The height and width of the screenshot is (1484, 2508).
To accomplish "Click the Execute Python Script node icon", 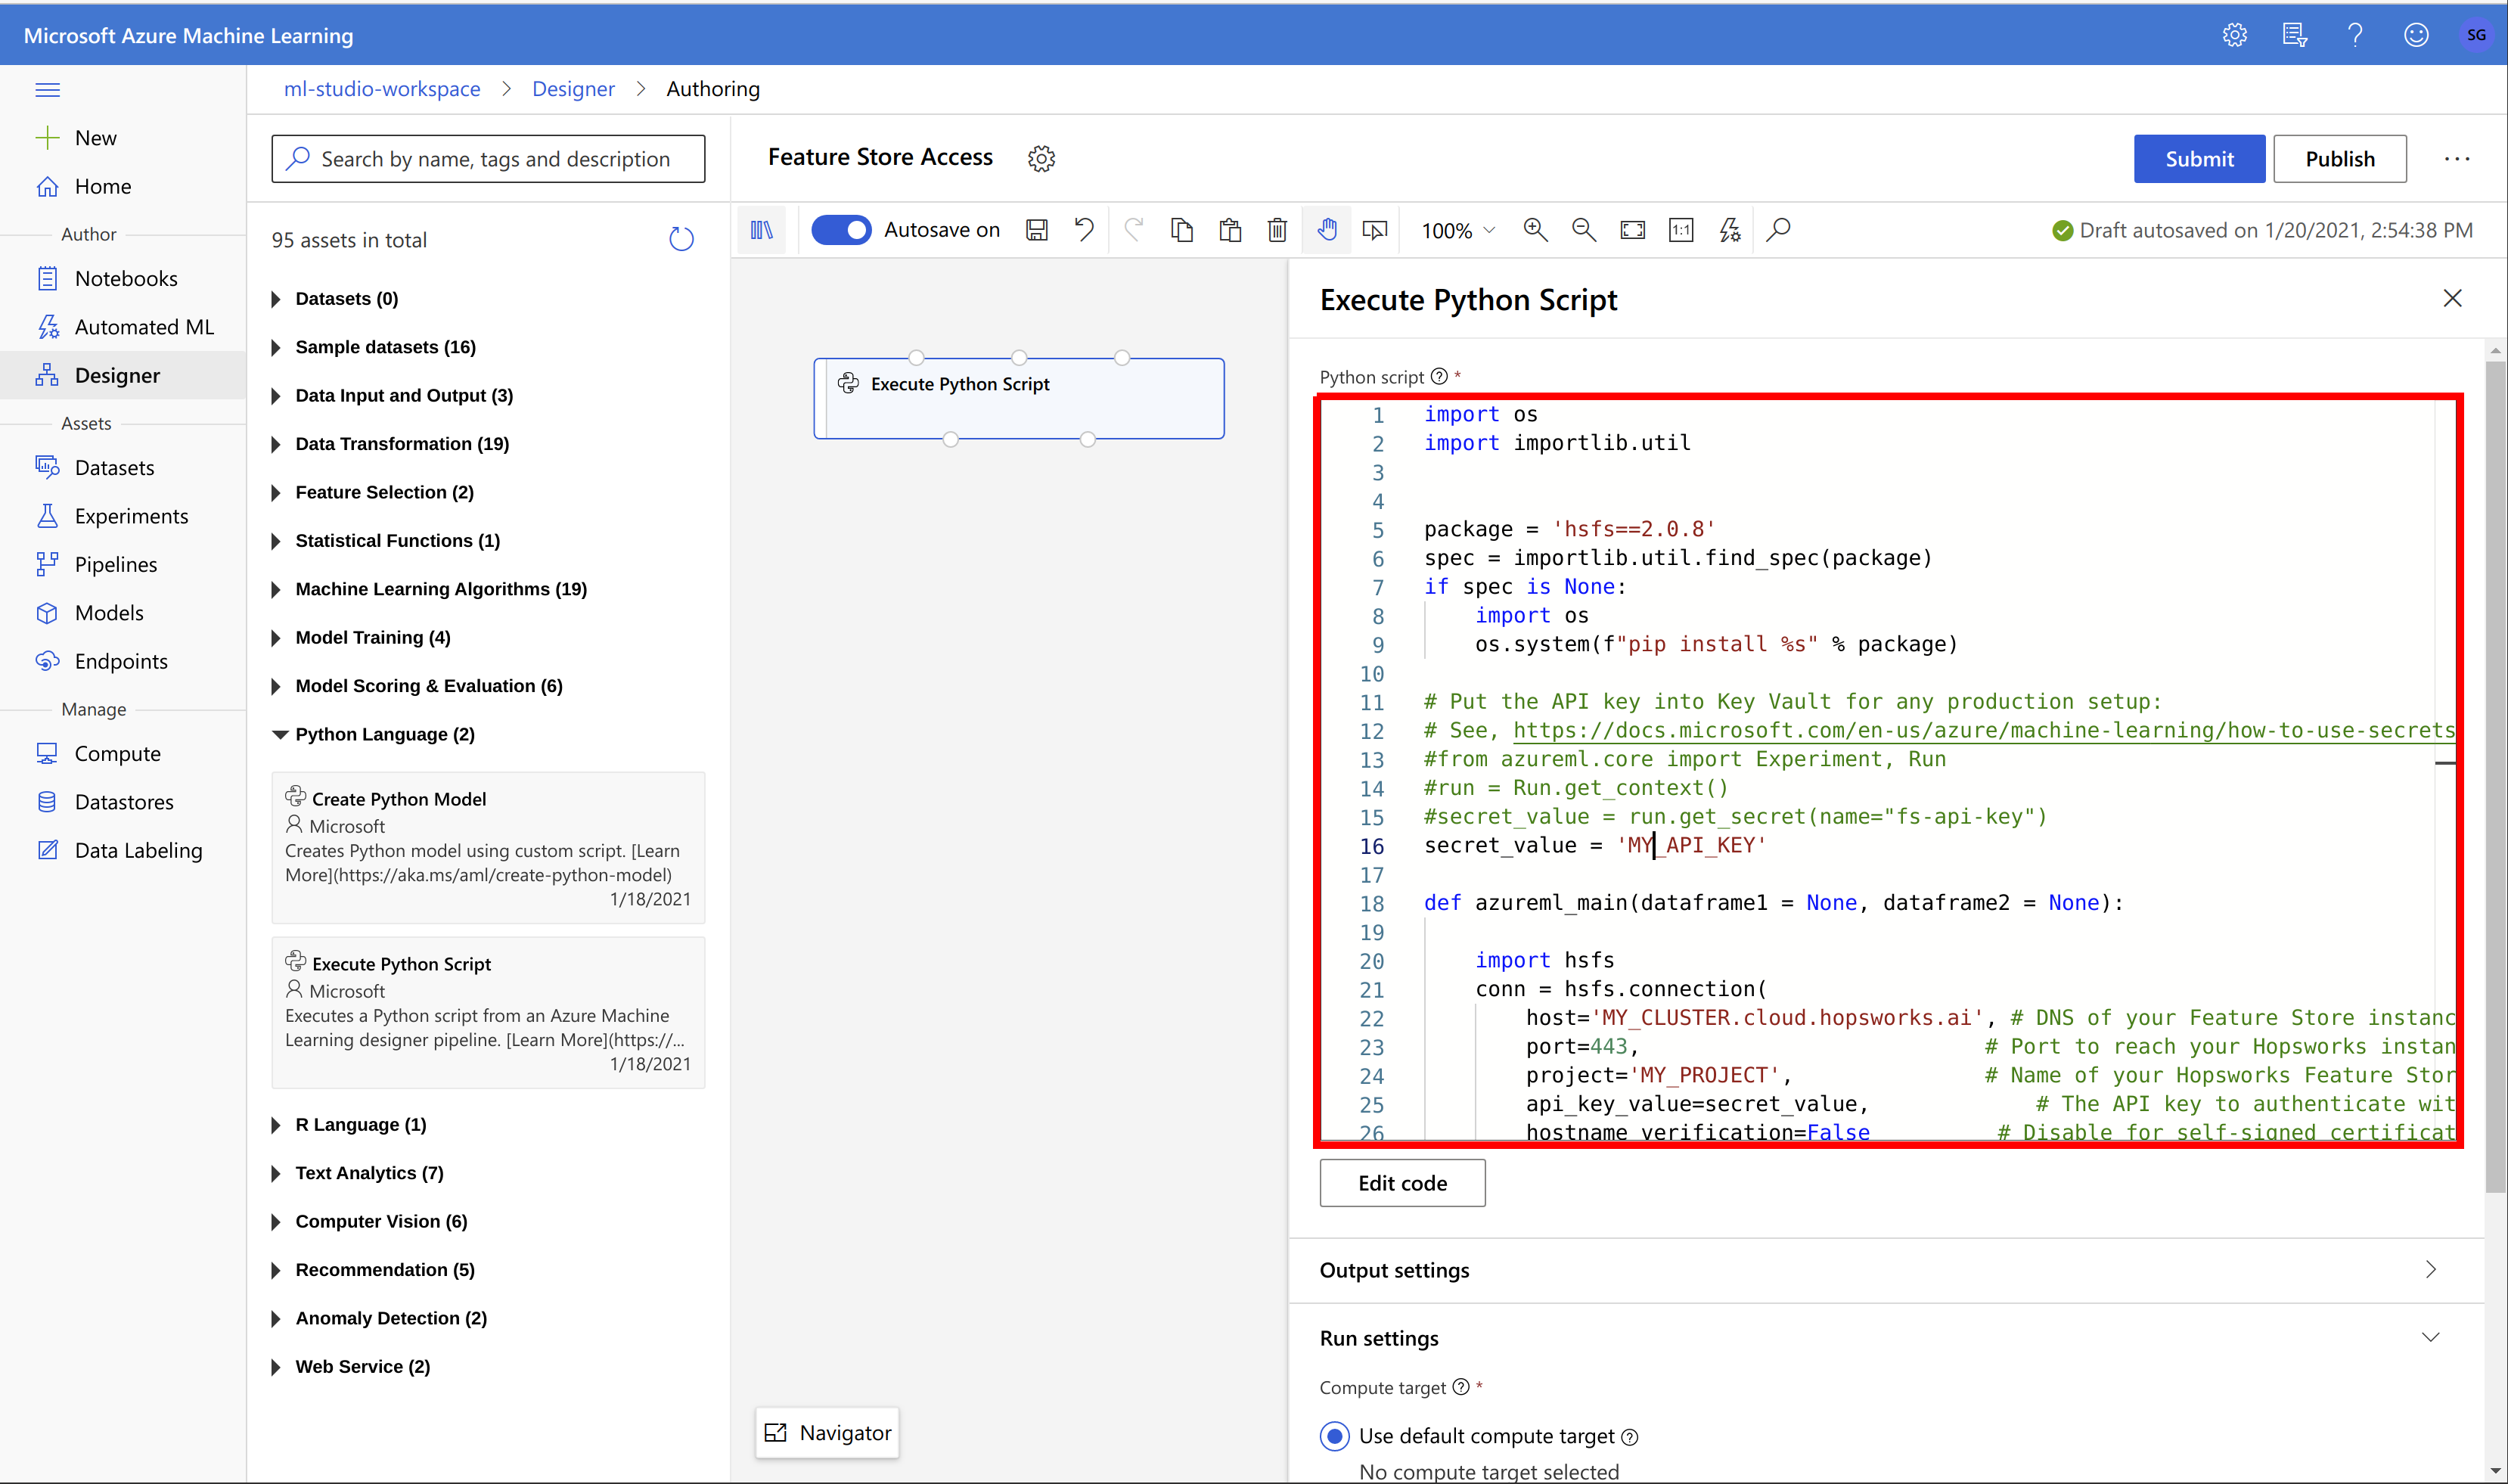I will click(x=849, y=383).
